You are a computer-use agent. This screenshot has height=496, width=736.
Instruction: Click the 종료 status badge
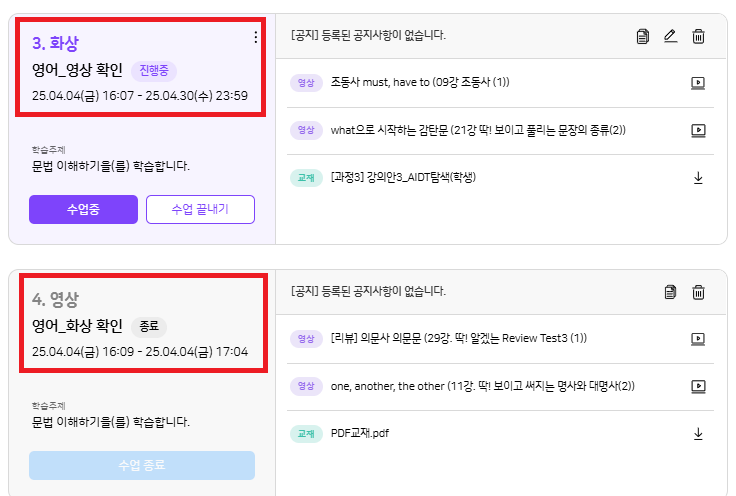149,326
